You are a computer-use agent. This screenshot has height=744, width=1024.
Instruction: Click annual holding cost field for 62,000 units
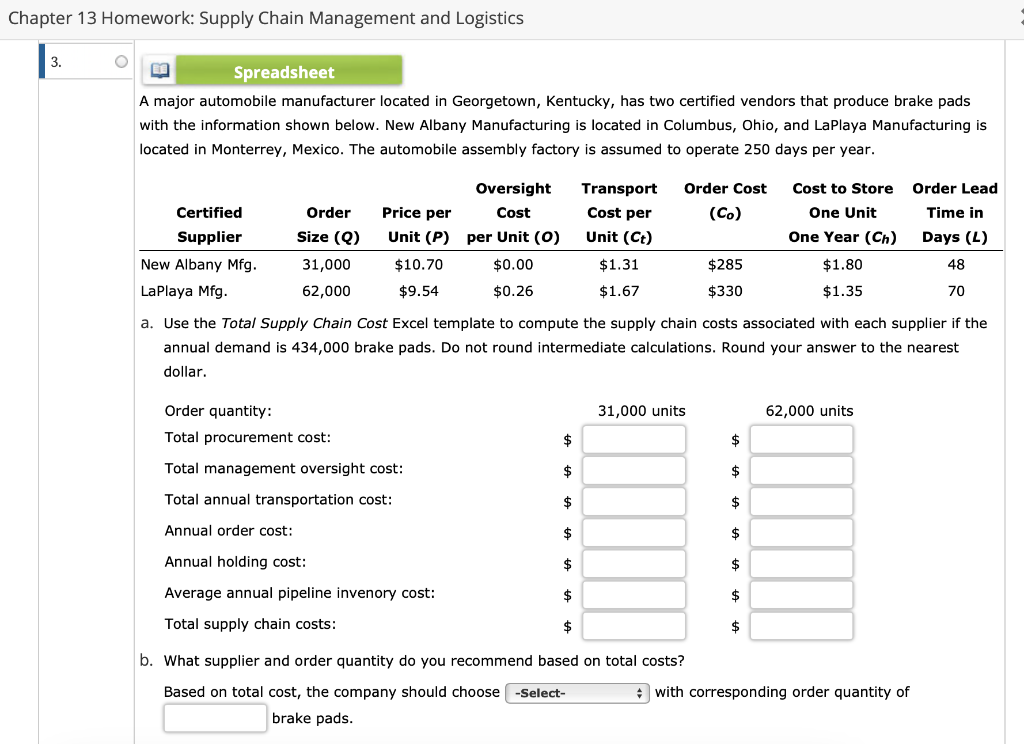[801, 562]
